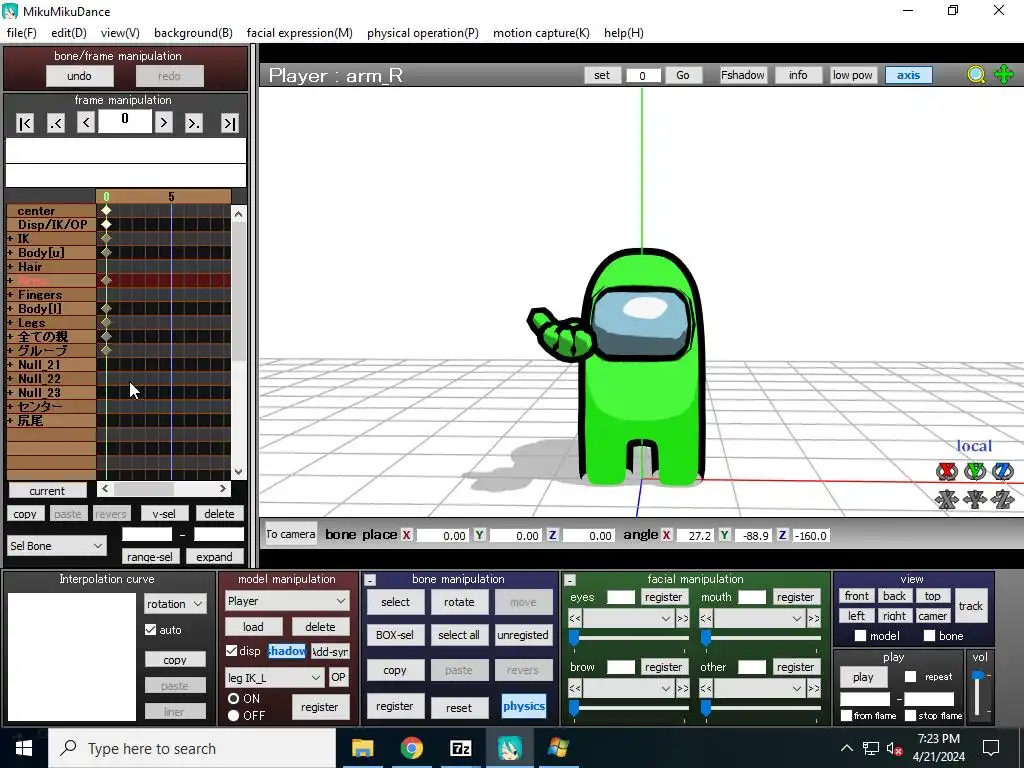Screen dimensions: 1024x768
Task: Click the green Y rotation axis icon
Action: (974, 471)
